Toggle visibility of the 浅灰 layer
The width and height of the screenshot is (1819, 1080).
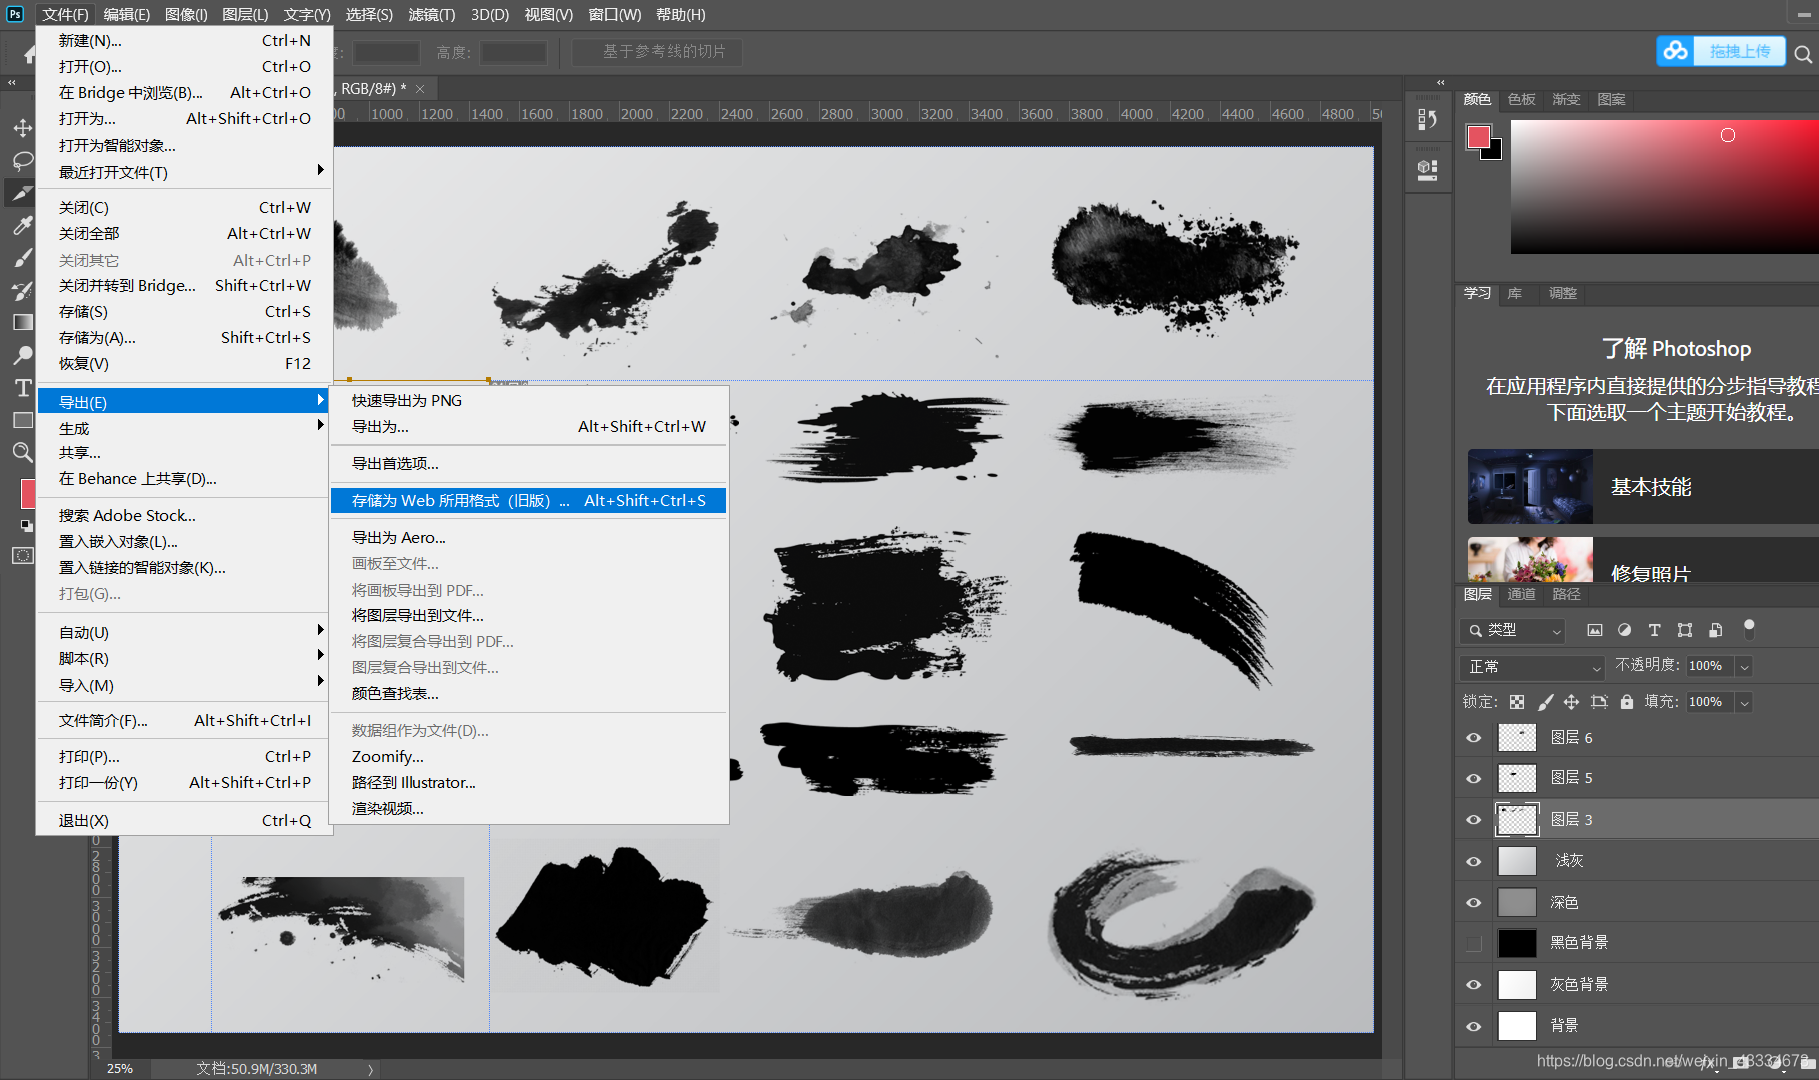[1474, 861]
